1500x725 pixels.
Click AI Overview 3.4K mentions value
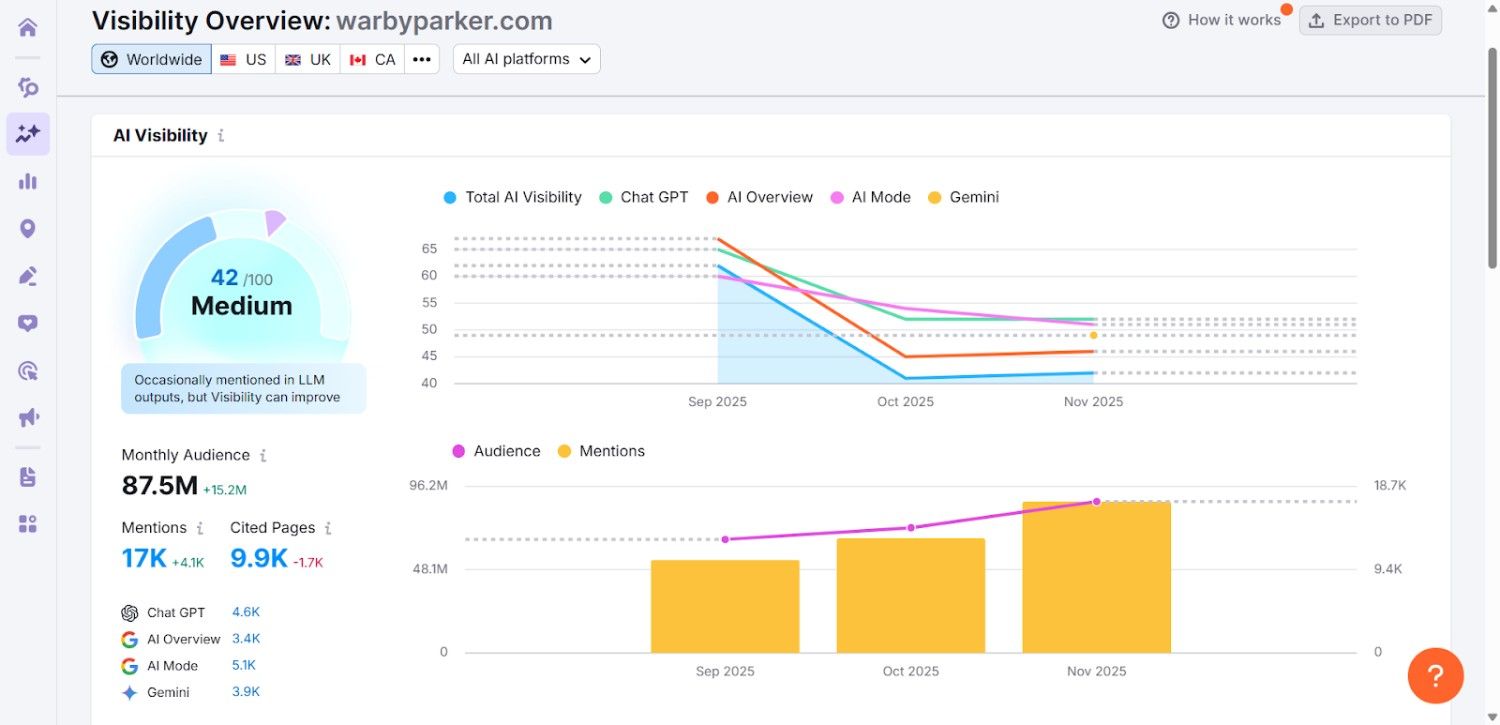pyautogui.click(x=246, y=638)
